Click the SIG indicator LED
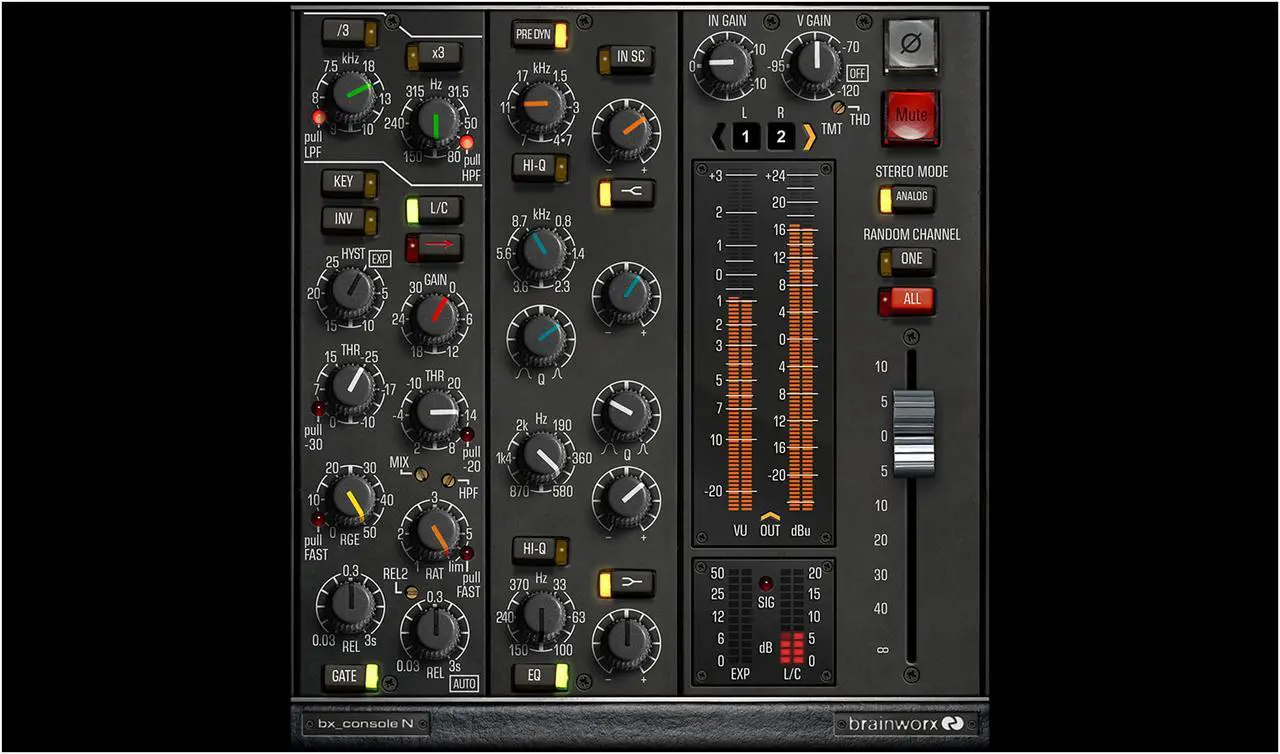Screen dimensions: 1280x754 [766, 583]
